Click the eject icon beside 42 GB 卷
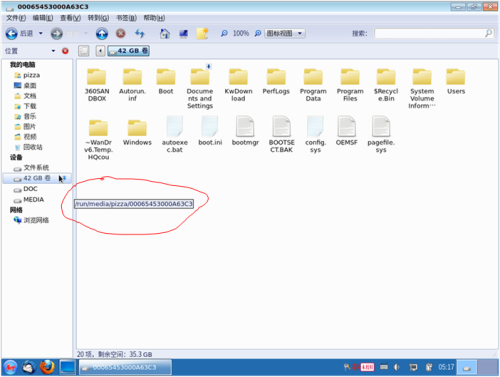The image size is (500, 377). coord(64,179)
